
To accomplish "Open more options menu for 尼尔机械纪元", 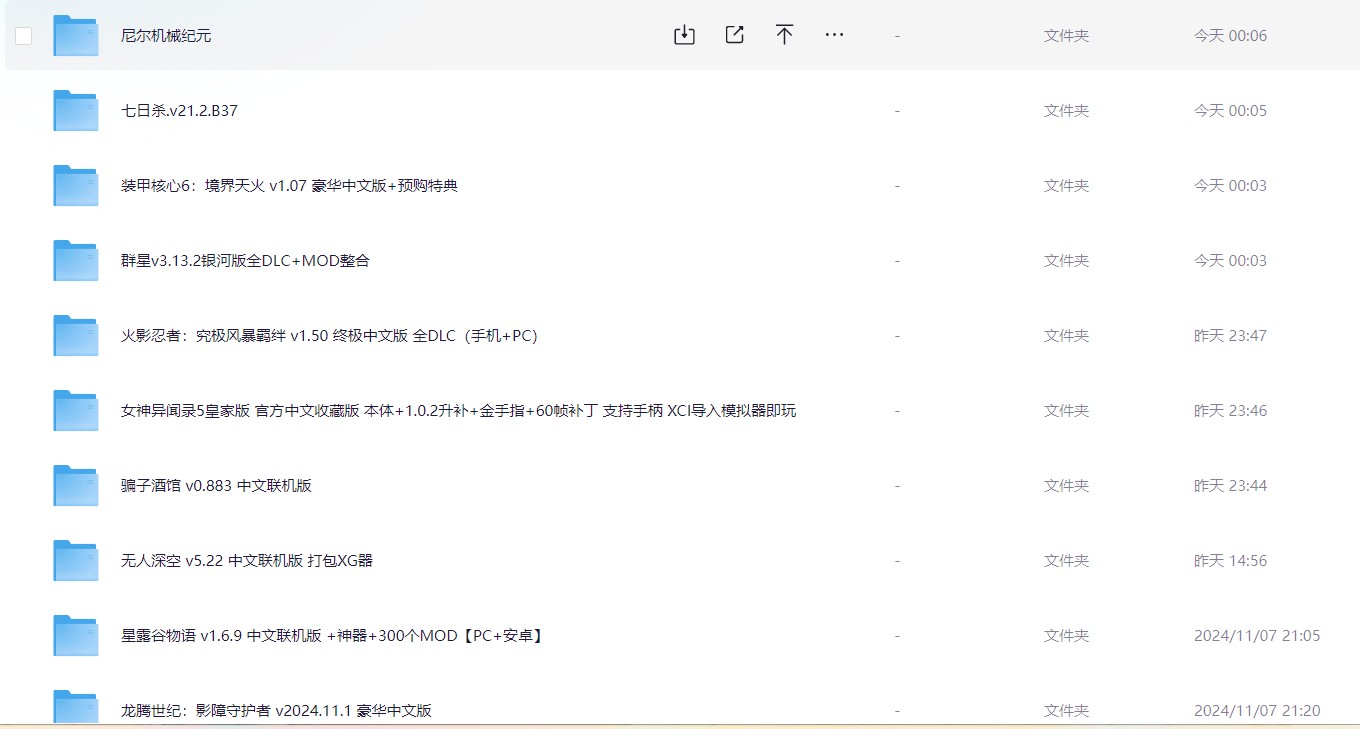I will pos(834,35).
